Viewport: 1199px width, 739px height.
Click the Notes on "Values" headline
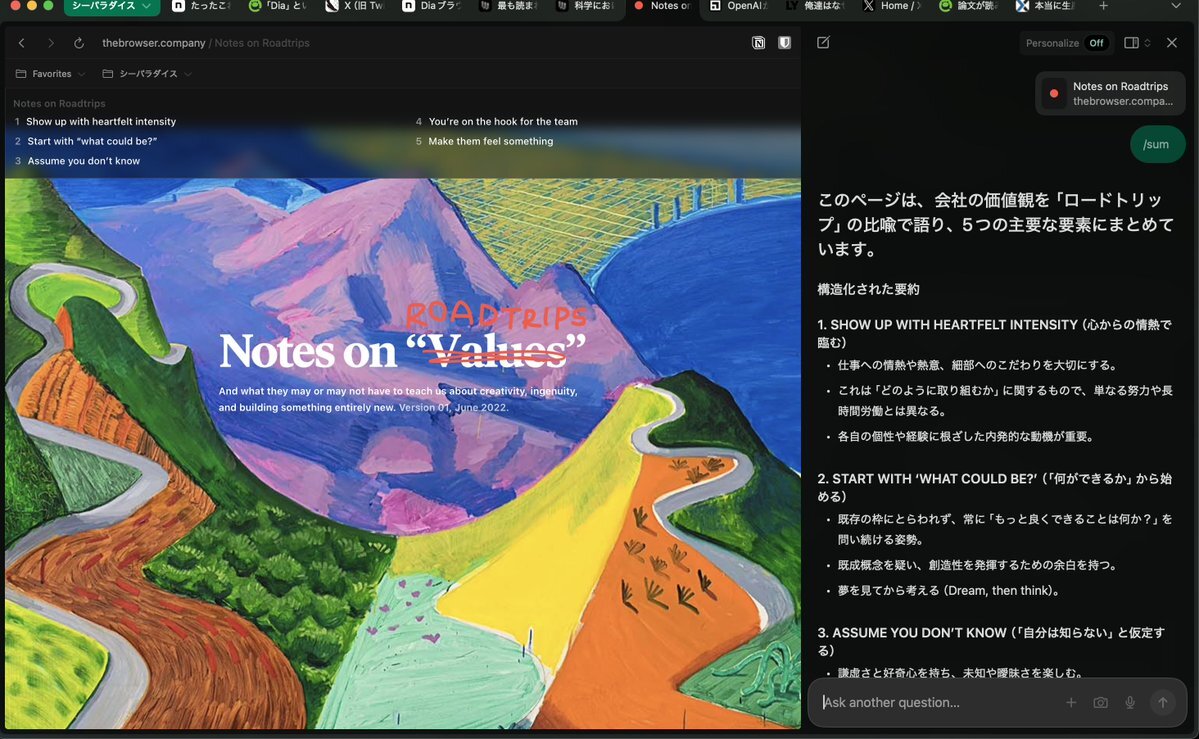[402, 351]
